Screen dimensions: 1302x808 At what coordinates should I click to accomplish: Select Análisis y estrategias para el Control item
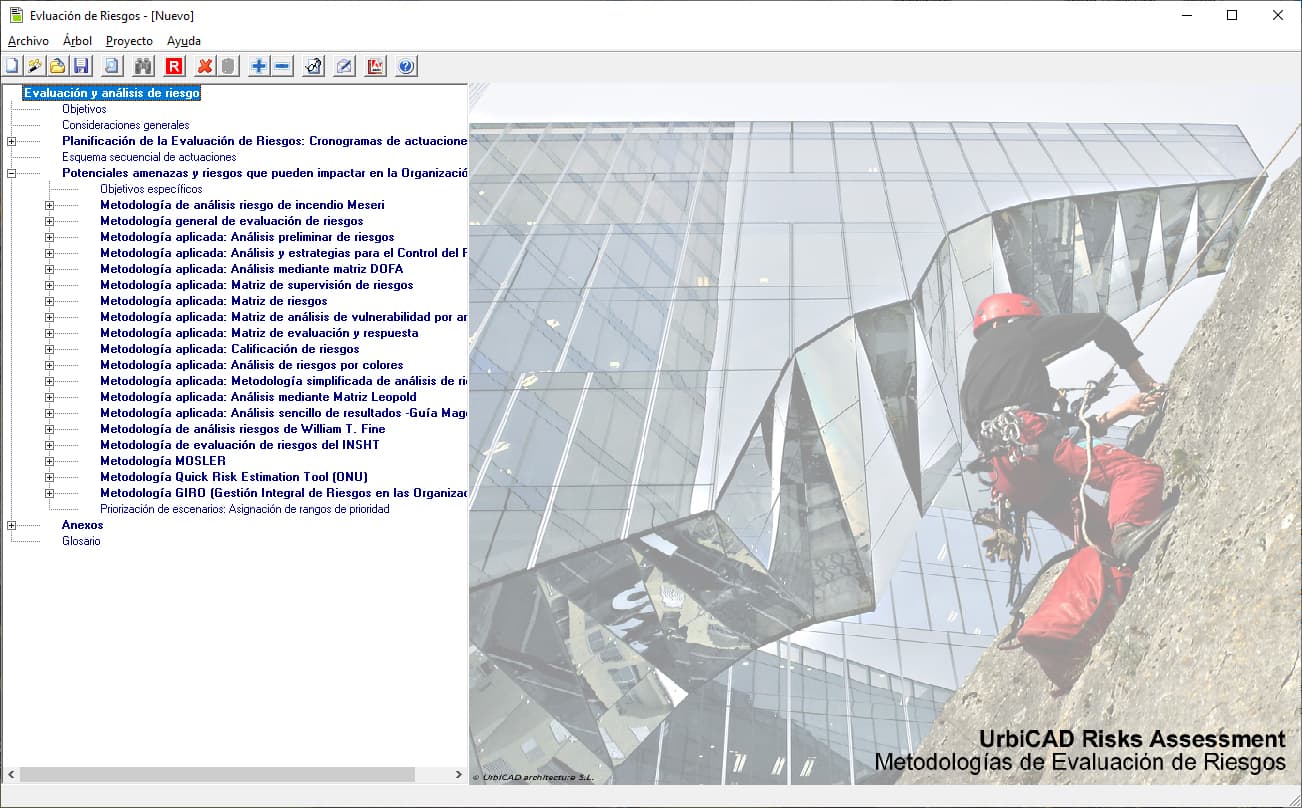point(283,253)
